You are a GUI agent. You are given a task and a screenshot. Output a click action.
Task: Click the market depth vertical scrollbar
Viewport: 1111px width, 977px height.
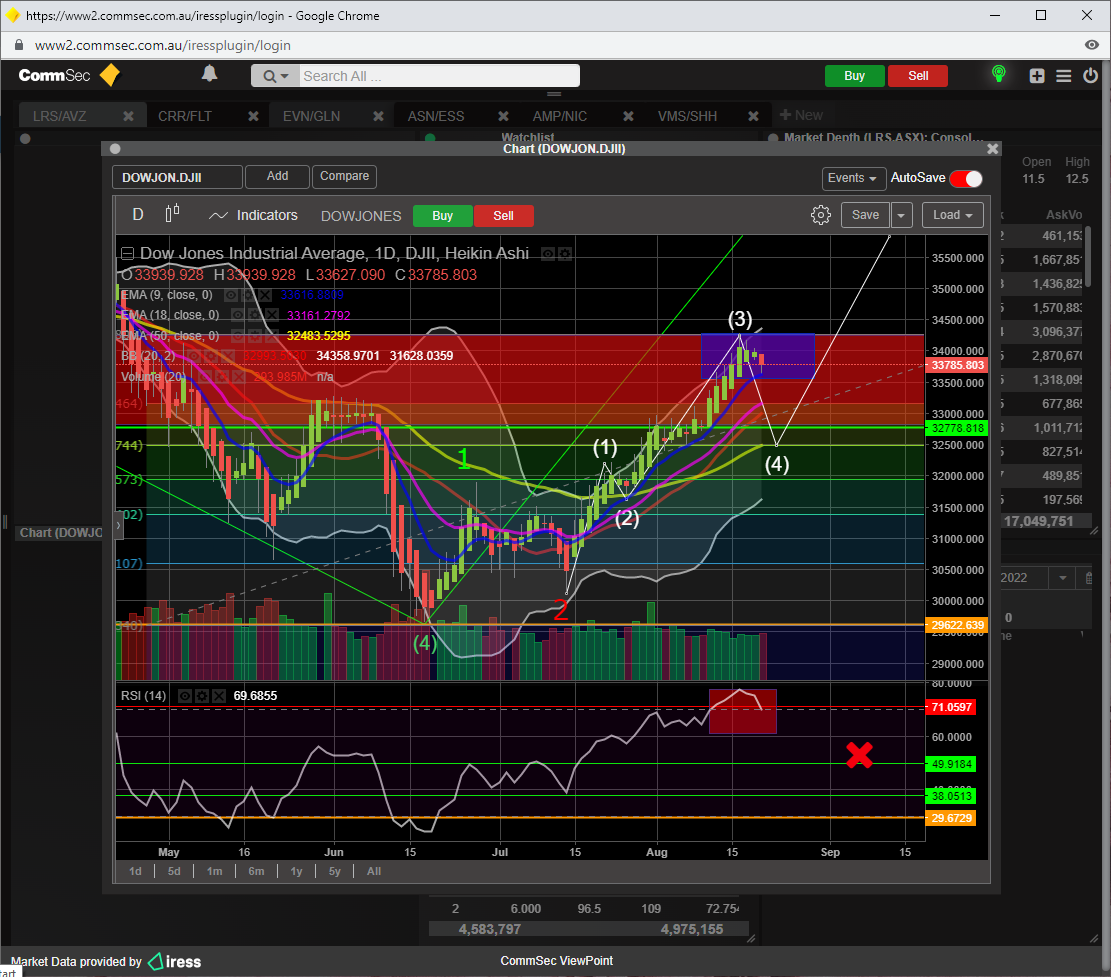tap(1088, 256)
